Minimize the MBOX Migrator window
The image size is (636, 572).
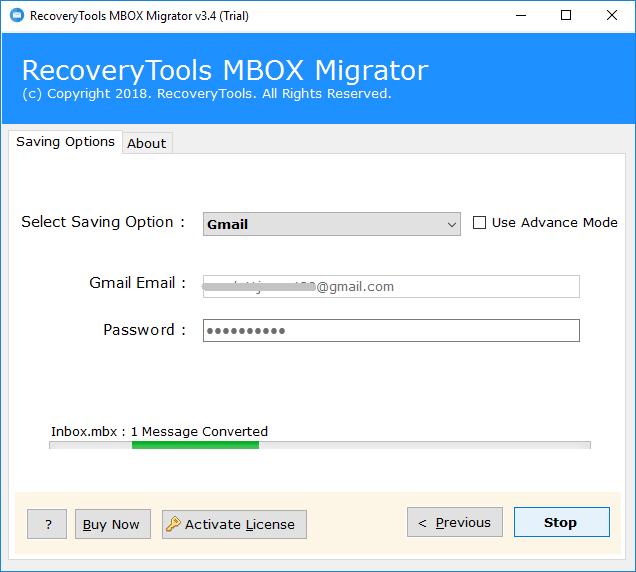pyautogui.click(x=521, y=15)
